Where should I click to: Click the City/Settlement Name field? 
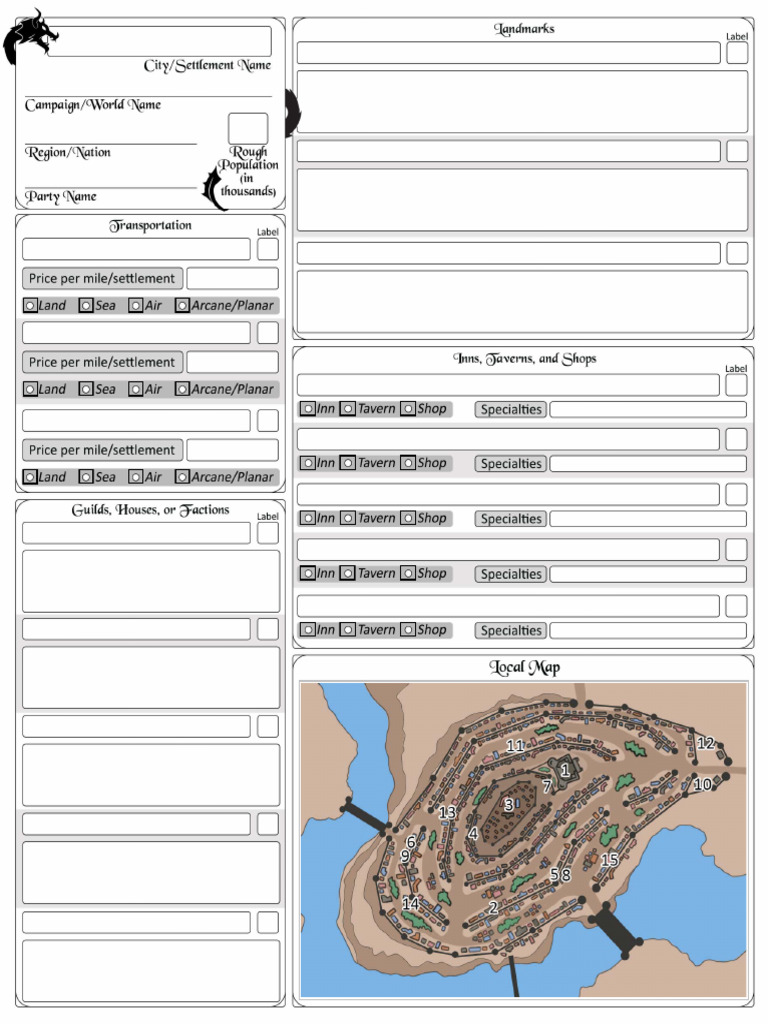[159, 41]
